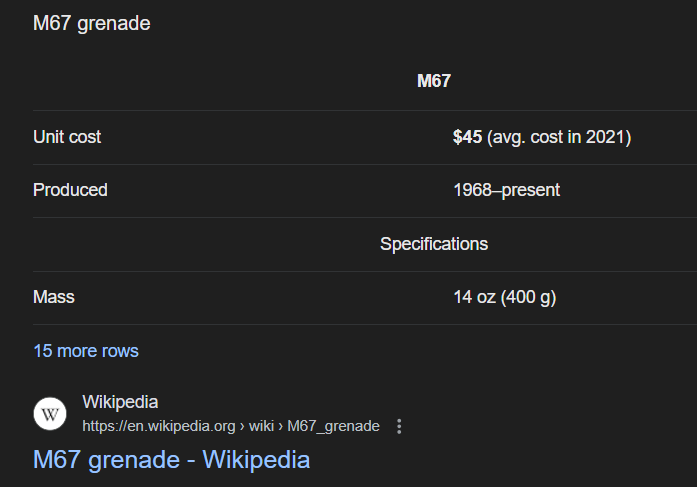Click the M67_grenade part of the URL
The width and height of the screenshot is (697, 487).
click(x=333, y=426)
